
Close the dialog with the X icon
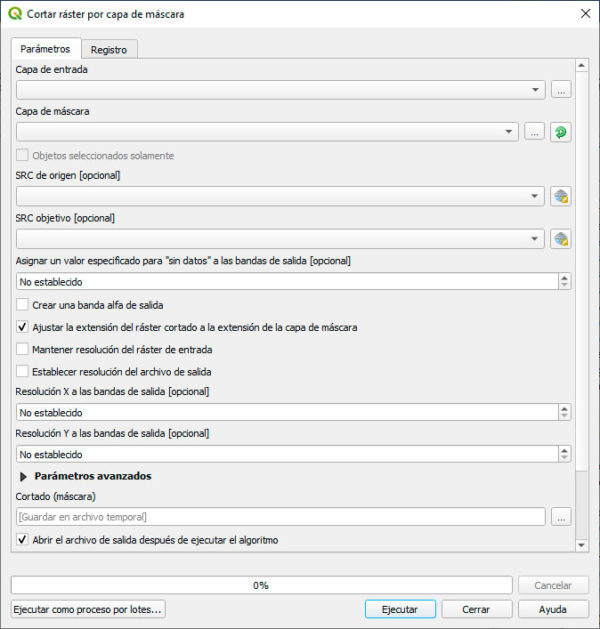586,14
